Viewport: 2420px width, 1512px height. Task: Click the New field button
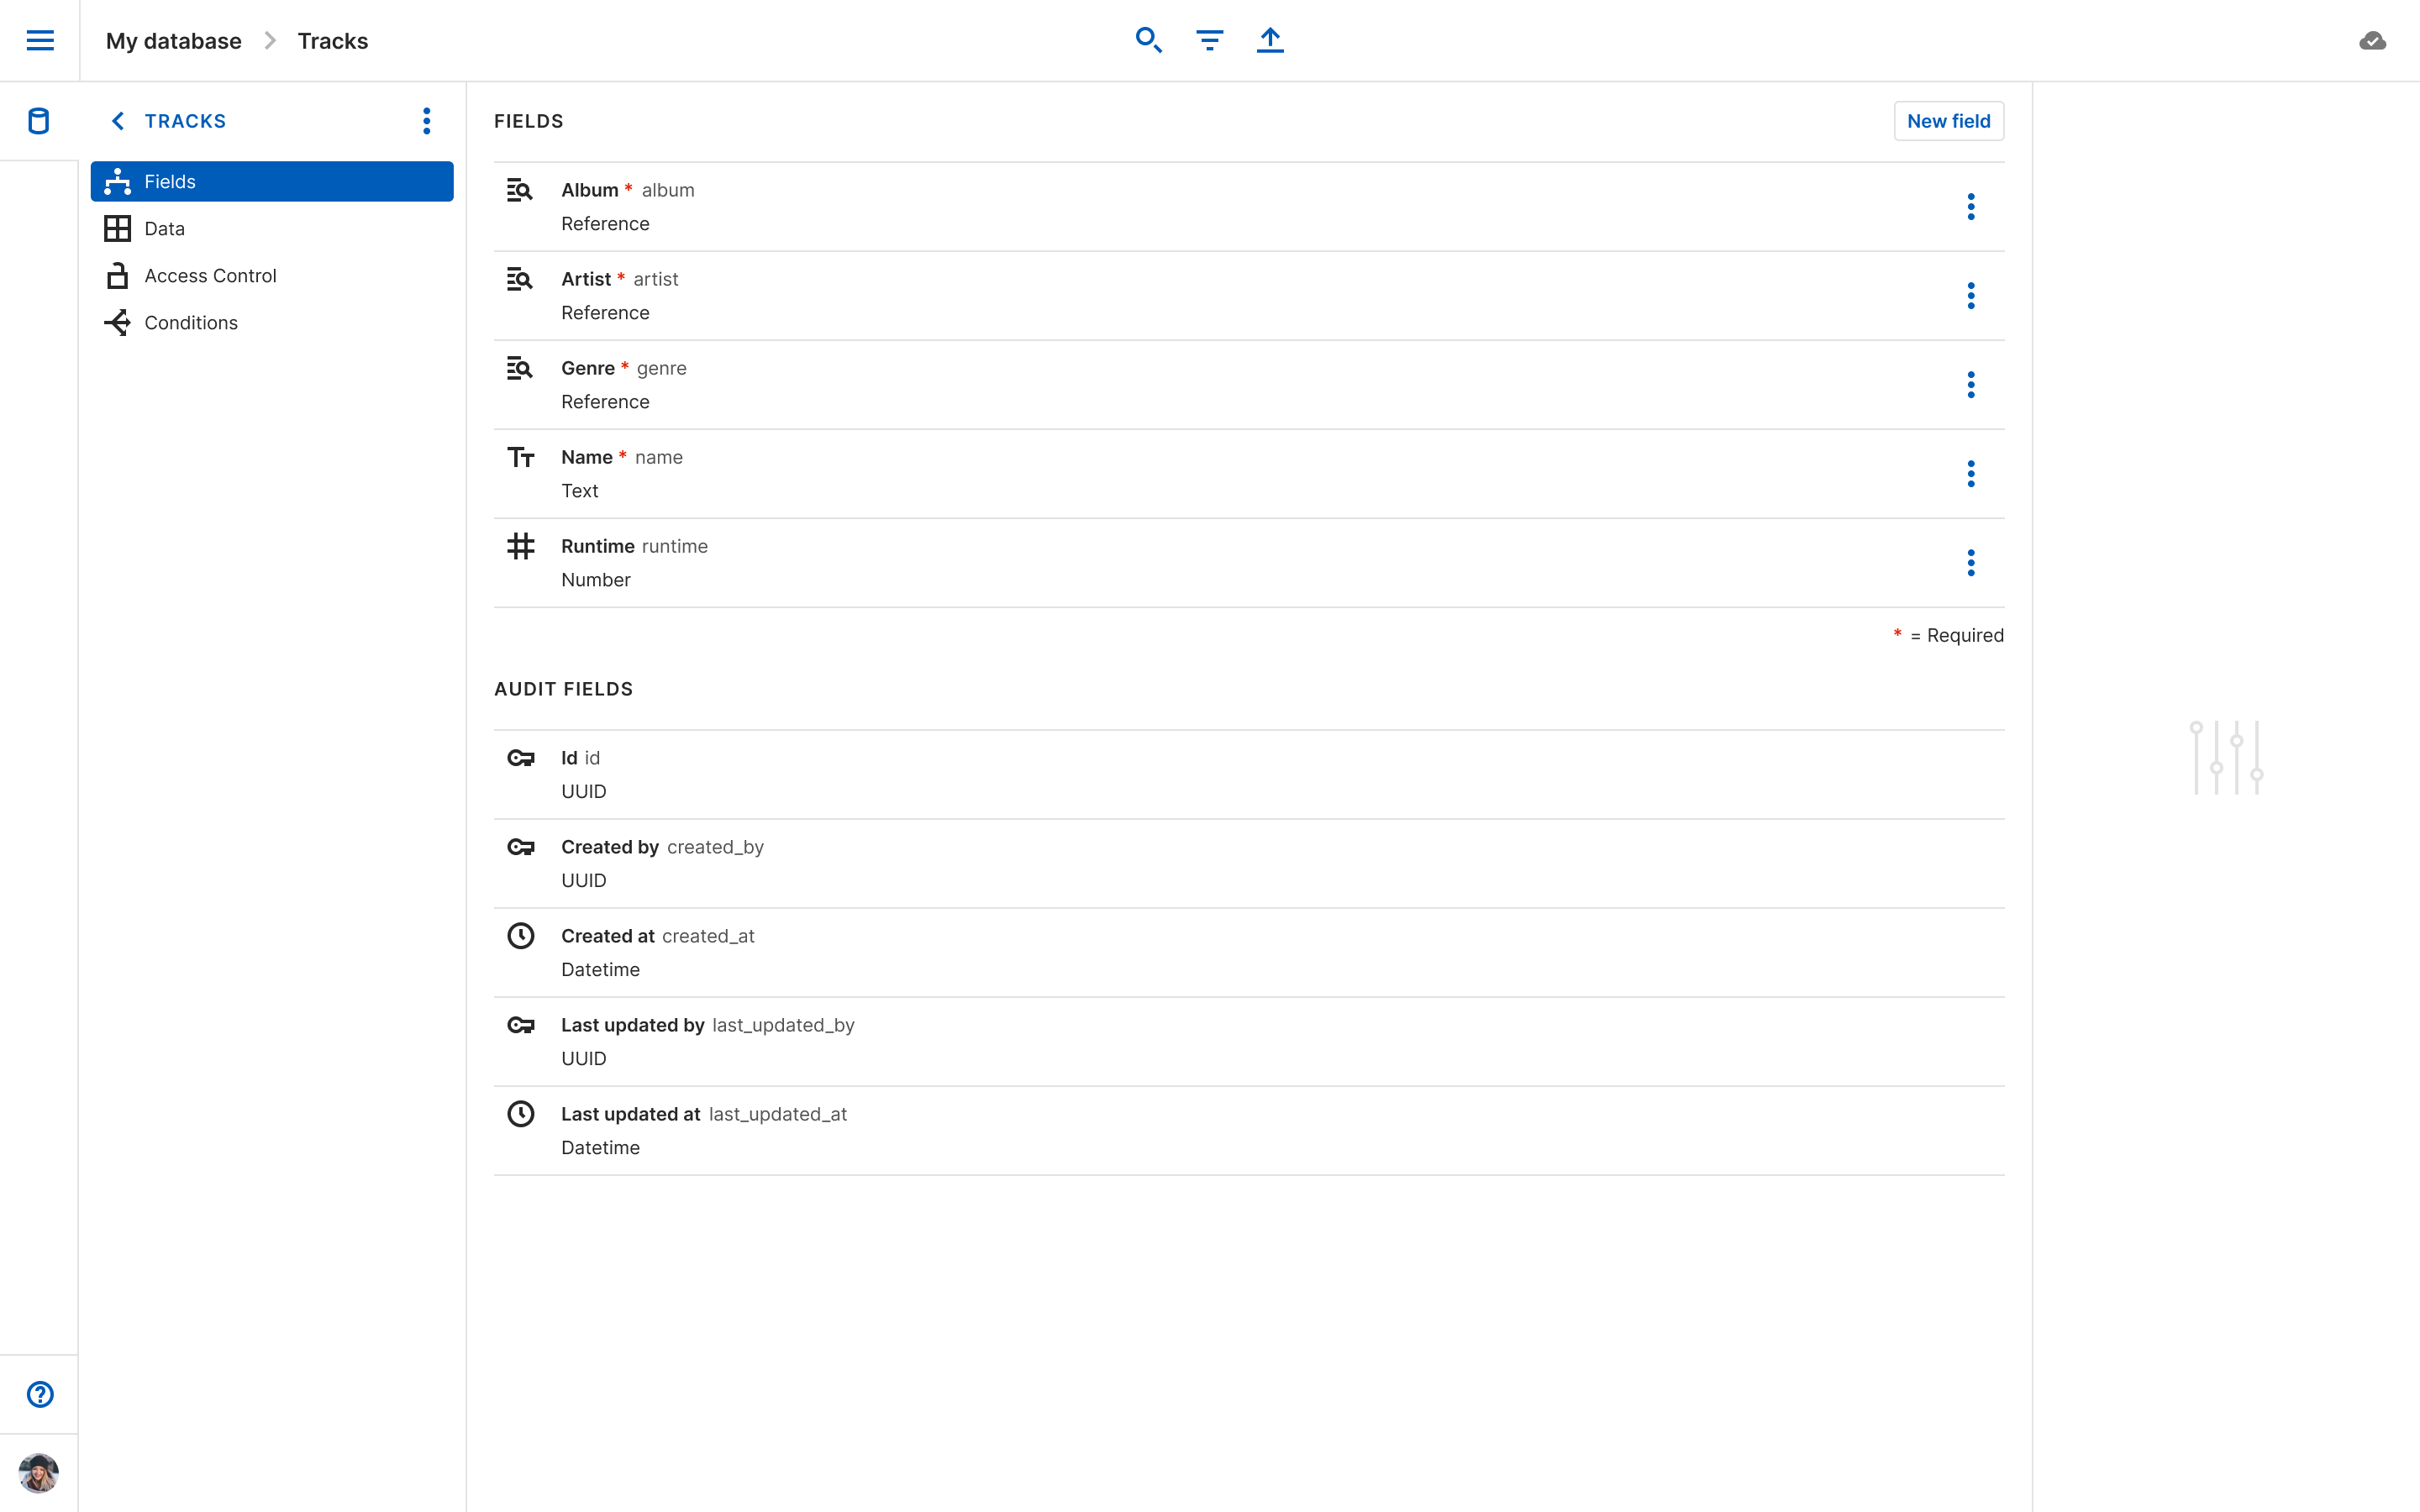tap(1948, 121)
